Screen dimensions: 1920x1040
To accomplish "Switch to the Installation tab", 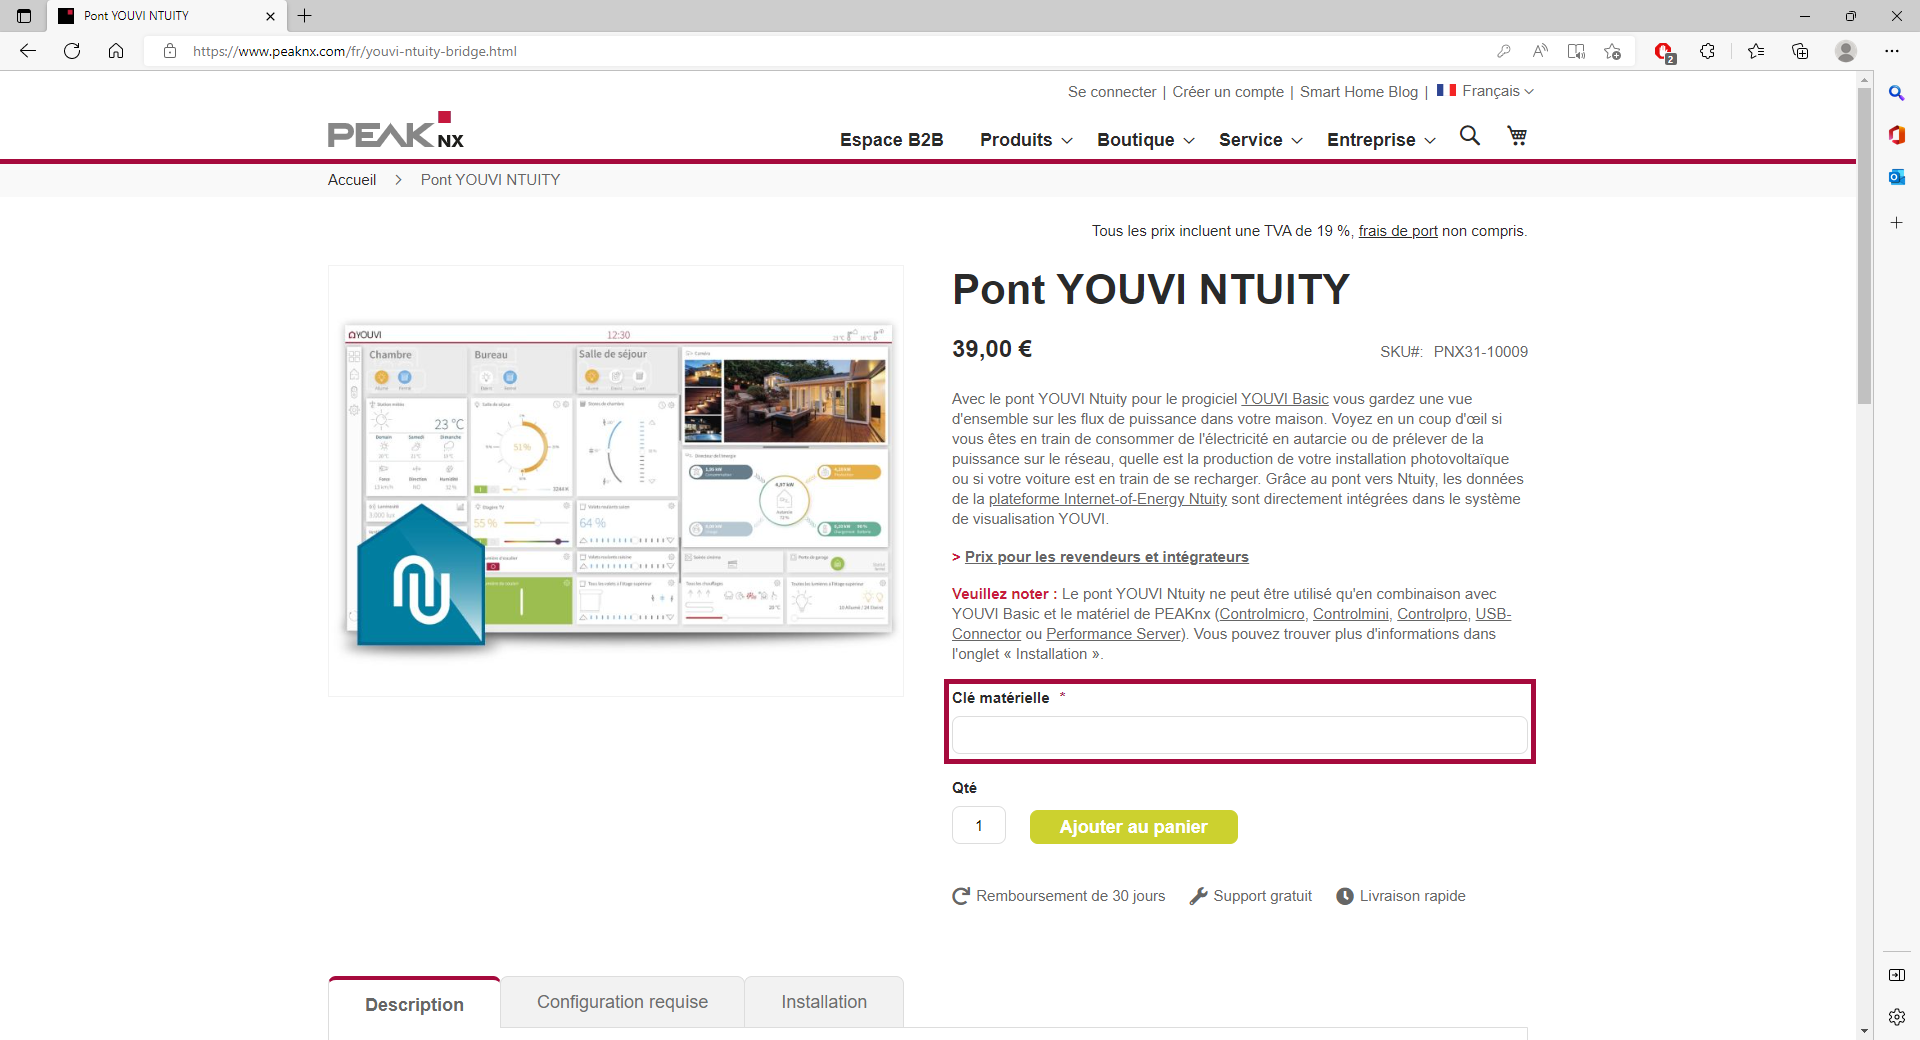I will pyautogui.click(x=824, y=1002).
